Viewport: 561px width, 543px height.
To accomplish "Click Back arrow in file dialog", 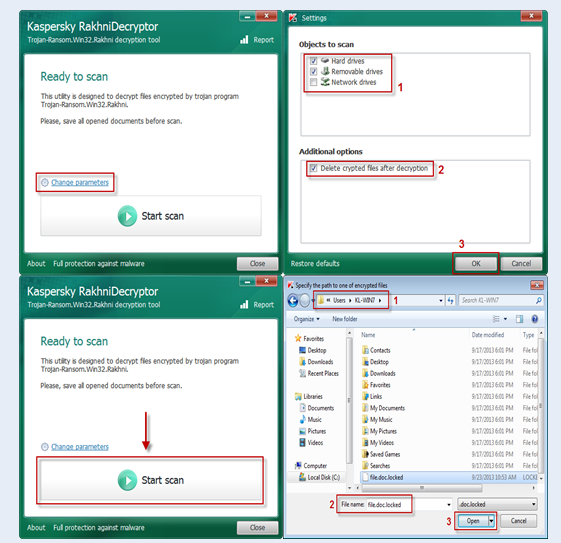I will [x=293, y=301].
